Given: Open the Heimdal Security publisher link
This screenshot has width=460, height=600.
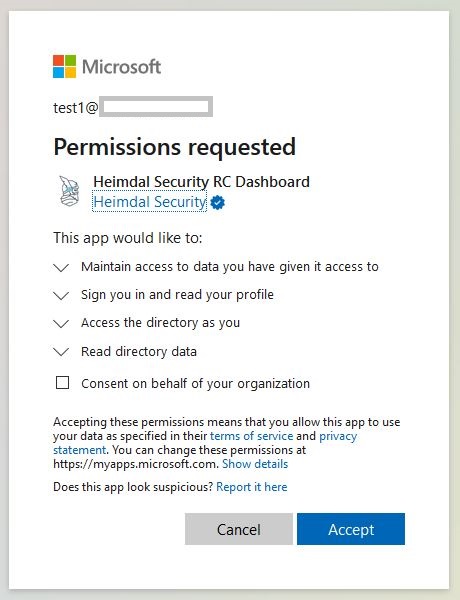Looking at the screenshot, I should click(x=150, y=202).
